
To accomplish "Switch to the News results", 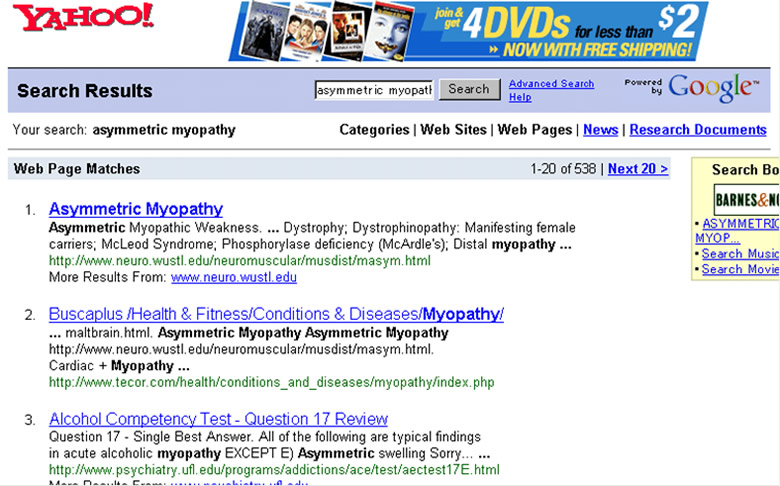I will [x=600, y=130].
